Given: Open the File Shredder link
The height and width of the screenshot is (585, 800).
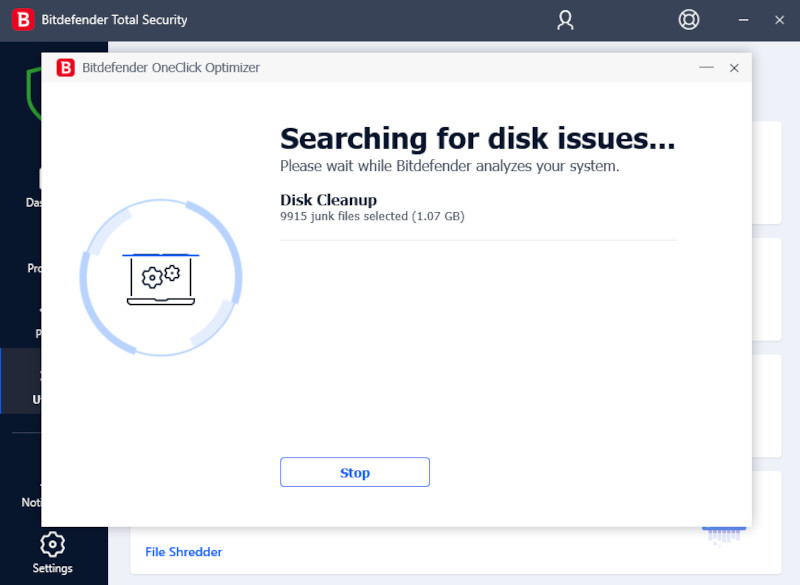Looking at the screenshot, I should pyautogui.click(x=184, y=552).
